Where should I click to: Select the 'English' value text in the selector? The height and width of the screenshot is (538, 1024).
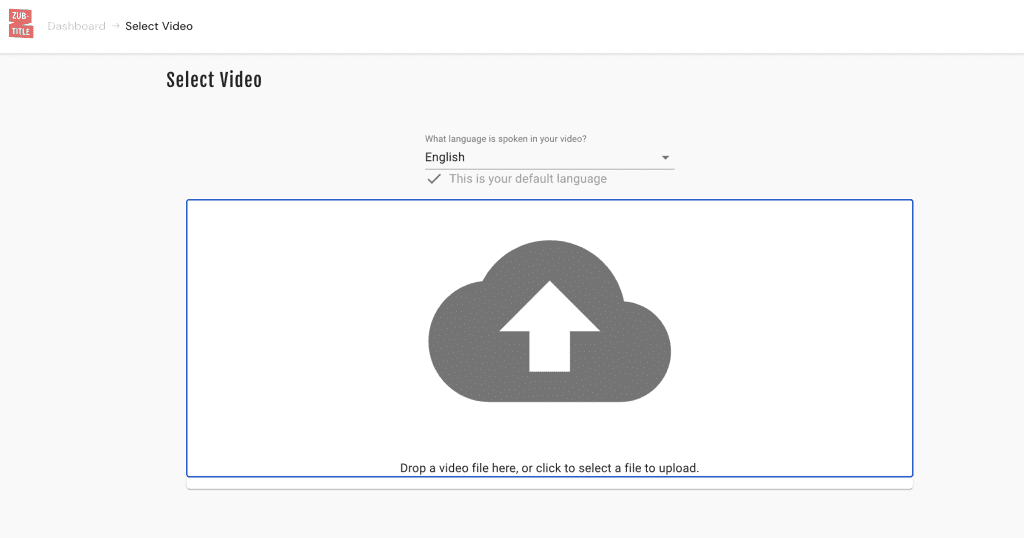coord(445,157)
